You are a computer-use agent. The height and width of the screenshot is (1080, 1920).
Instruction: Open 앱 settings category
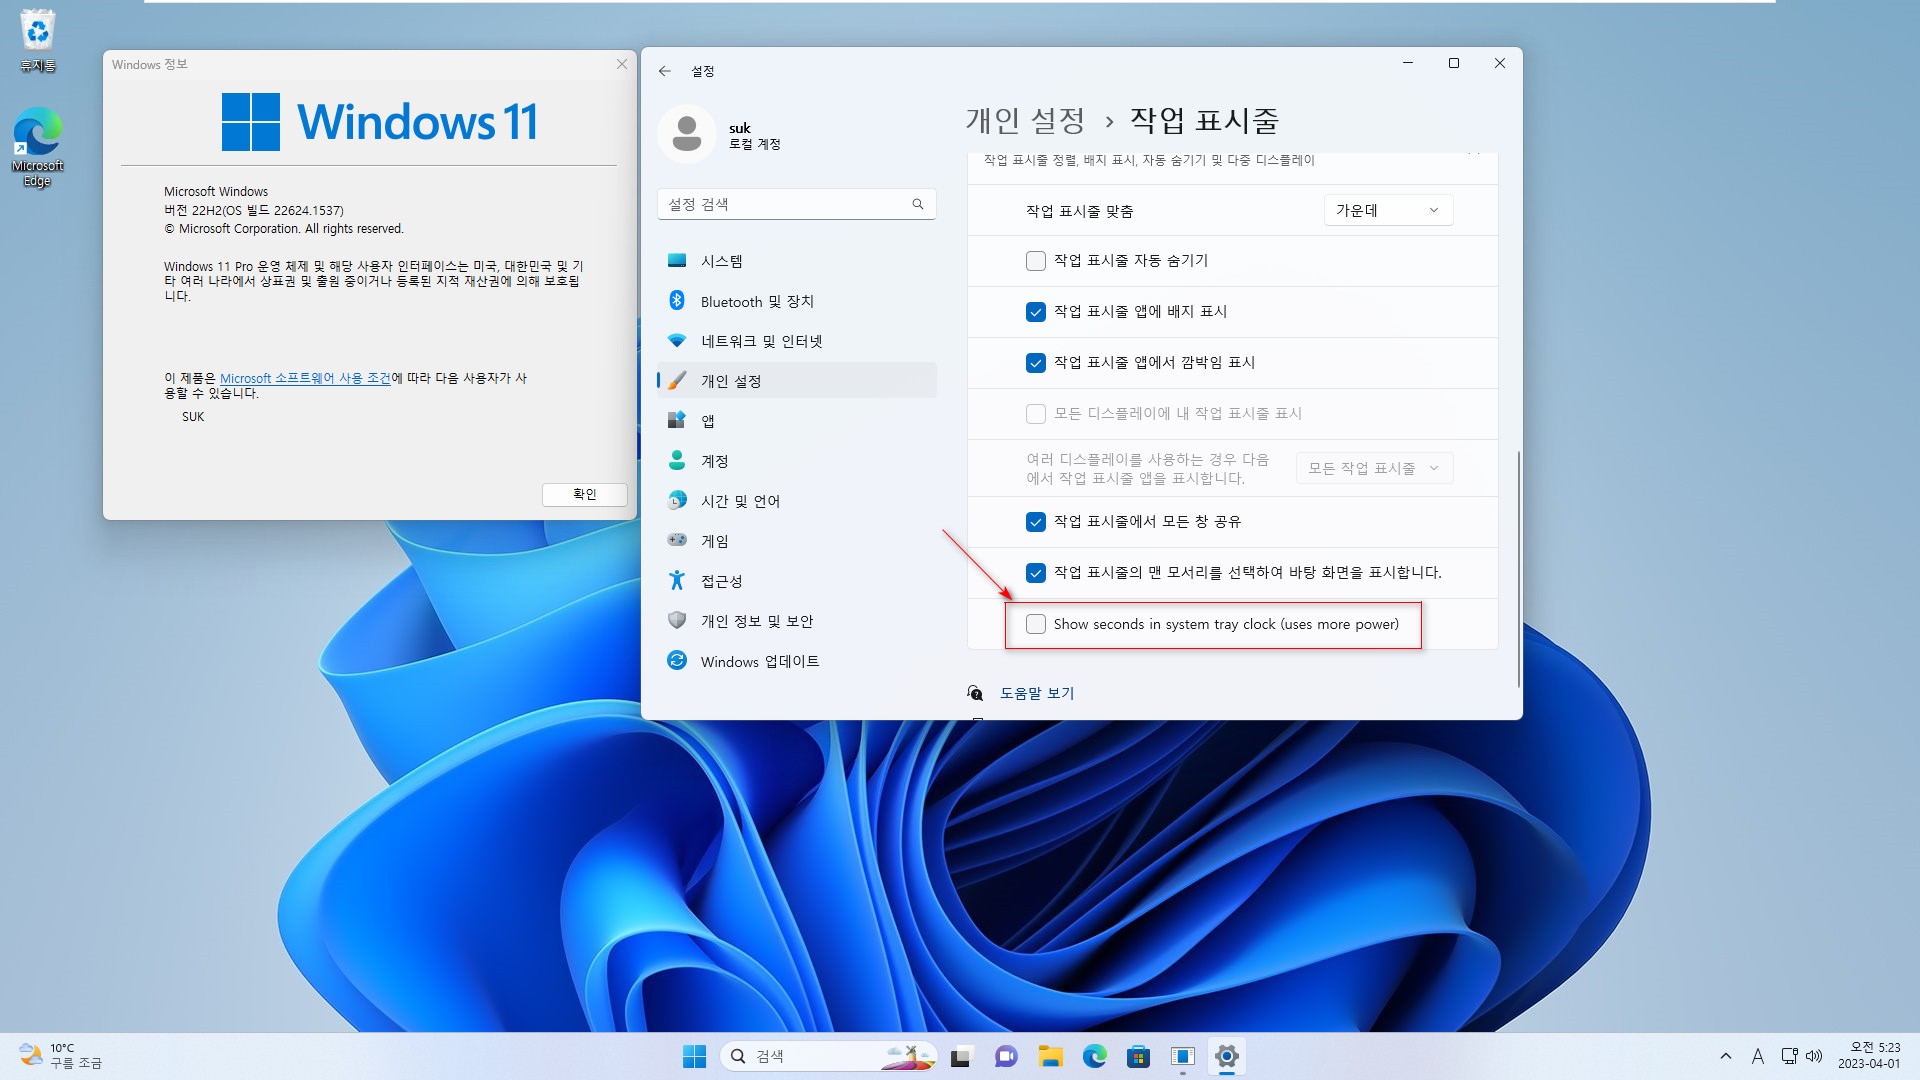point(797,421)
